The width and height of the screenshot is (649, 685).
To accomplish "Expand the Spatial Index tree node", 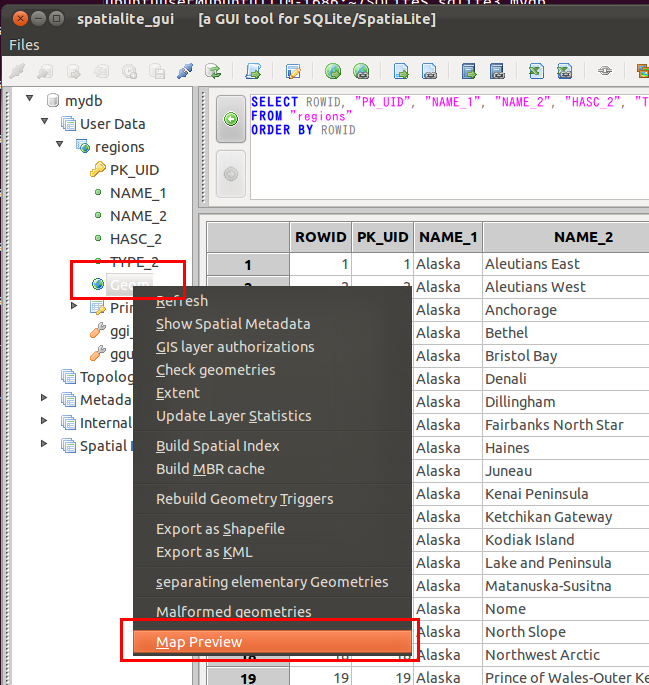I will [x=44, y=444].
